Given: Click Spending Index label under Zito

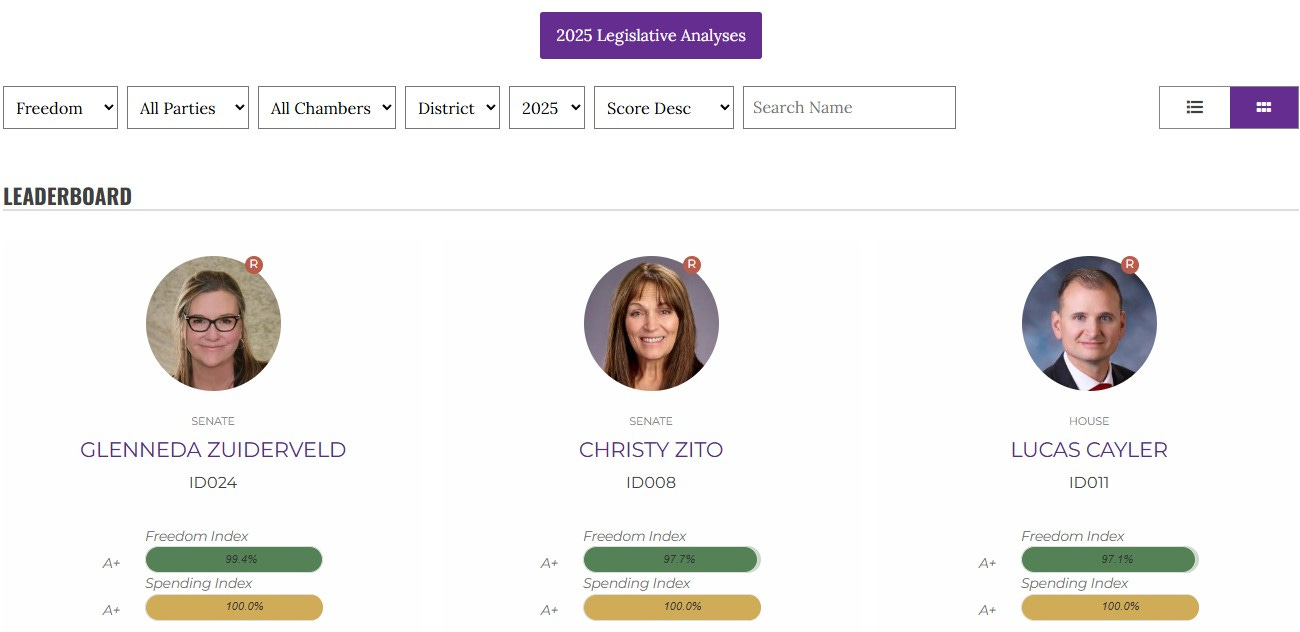Looking at the screenshot, I should tap(637, 583).
